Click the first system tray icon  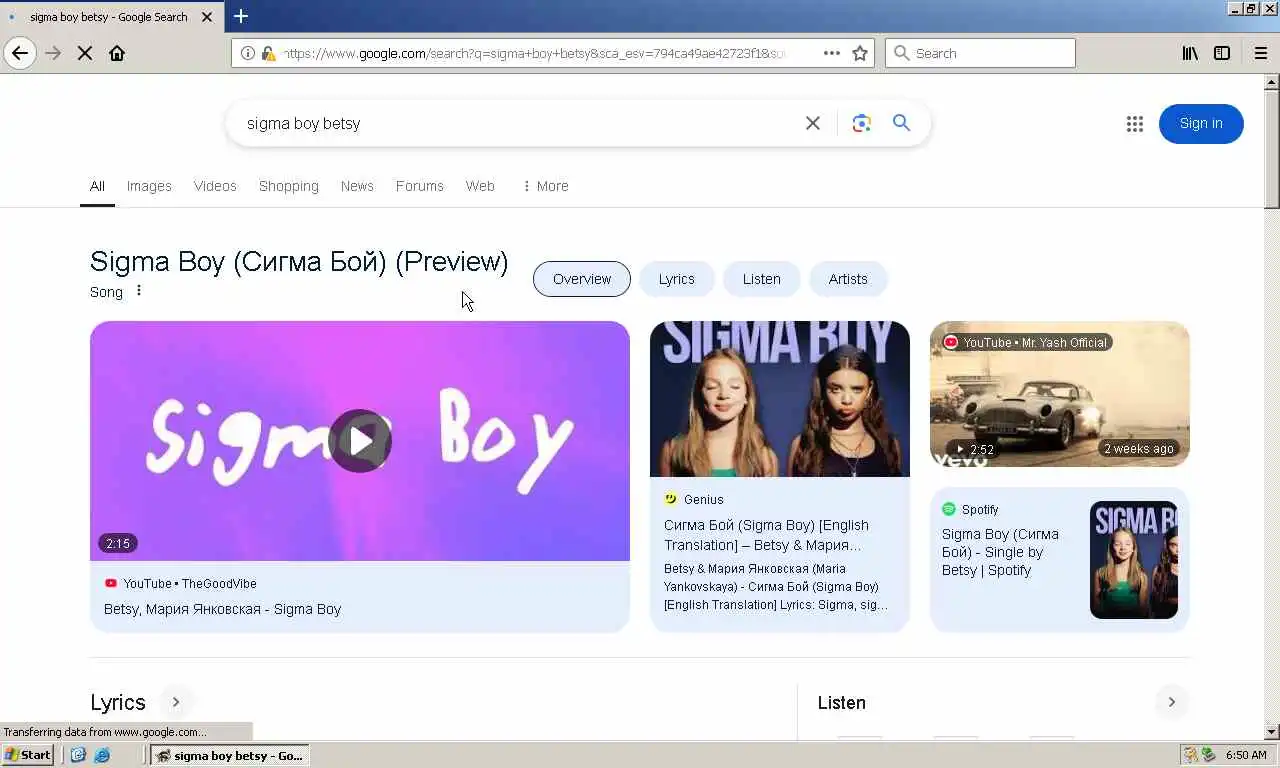pyautogui.click(x=1190, y=755)
